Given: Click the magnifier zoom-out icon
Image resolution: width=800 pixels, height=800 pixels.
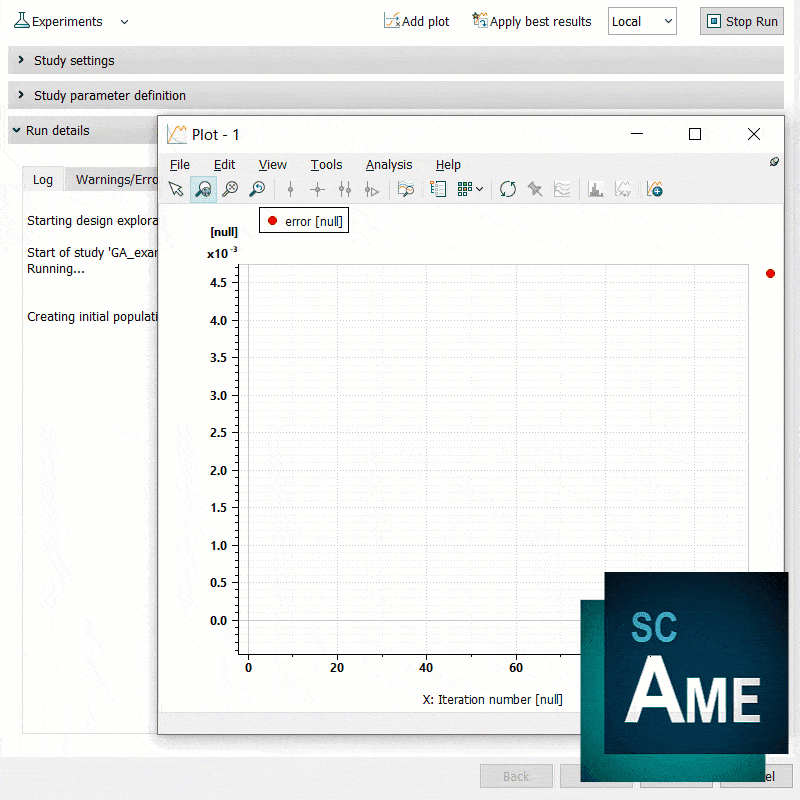Looking at the screenshot, I should point(230,189).
